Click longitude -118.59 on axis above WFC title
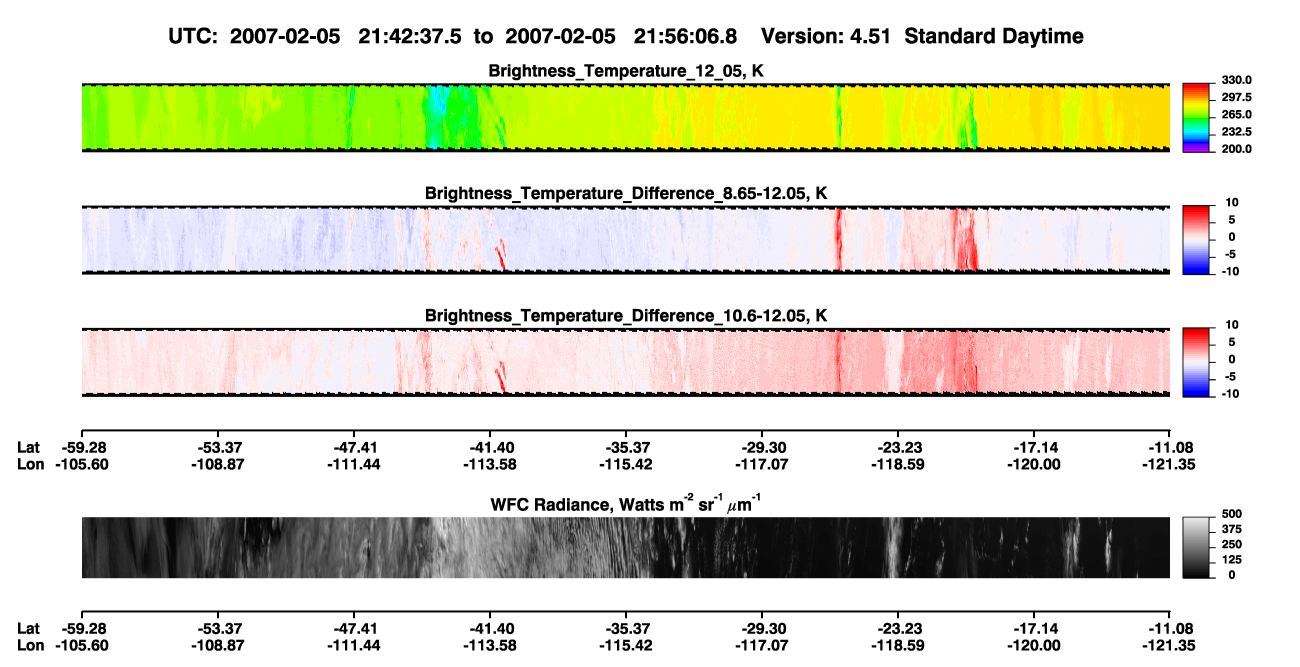Screen dimensions: 1300x667 pyautogui.click(x=898, y=464)
